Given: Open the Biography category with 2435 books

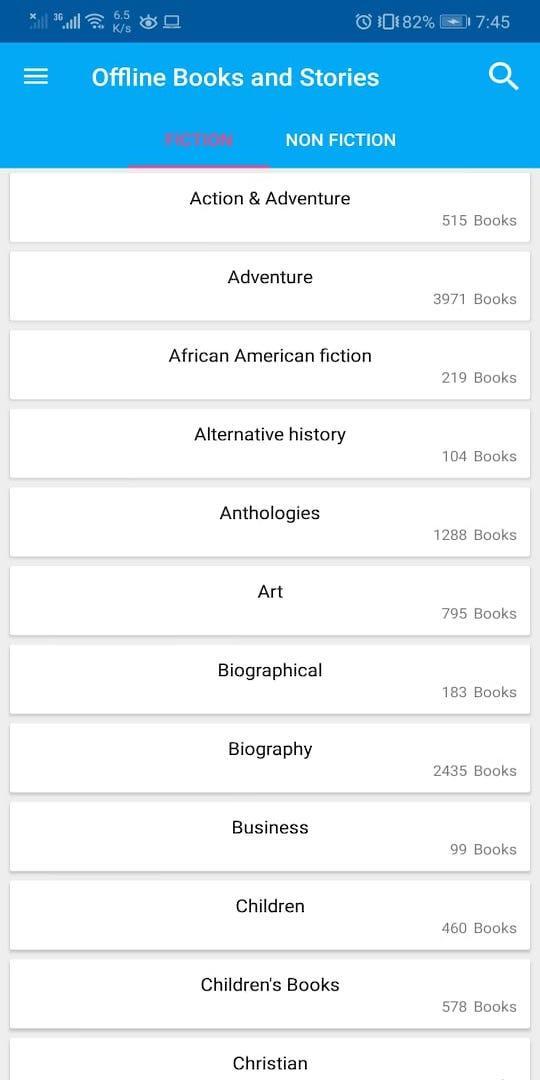Looking at the screenshot, I should tap(270, 757).
